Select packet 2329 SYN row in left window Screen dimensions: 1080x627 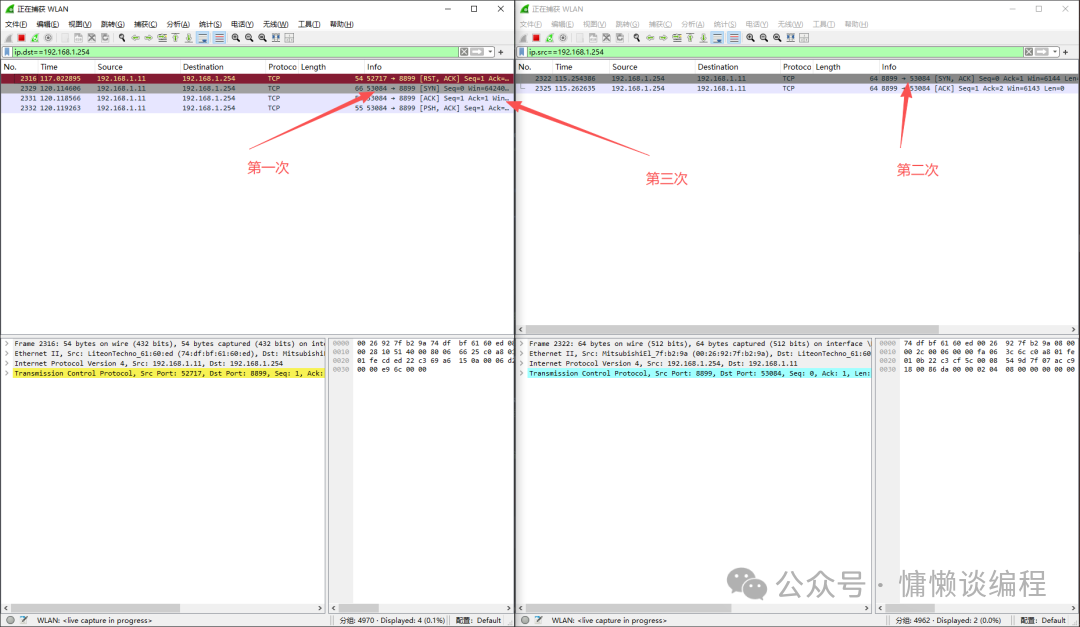click(257, 88)
